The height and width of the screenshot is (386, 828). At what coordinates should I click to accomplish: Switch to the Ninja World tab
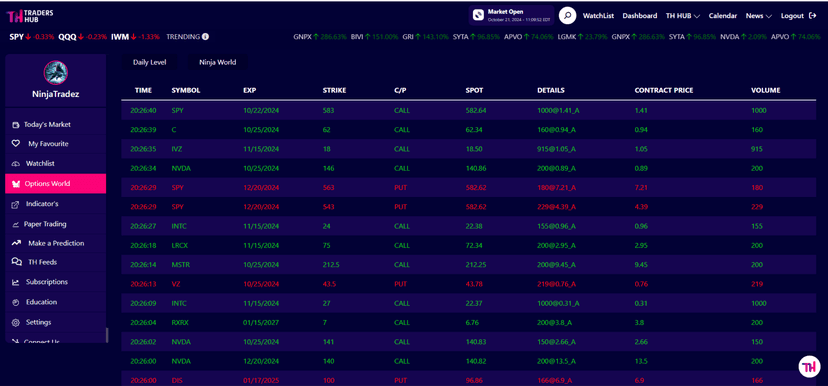[x=218, y=62]
